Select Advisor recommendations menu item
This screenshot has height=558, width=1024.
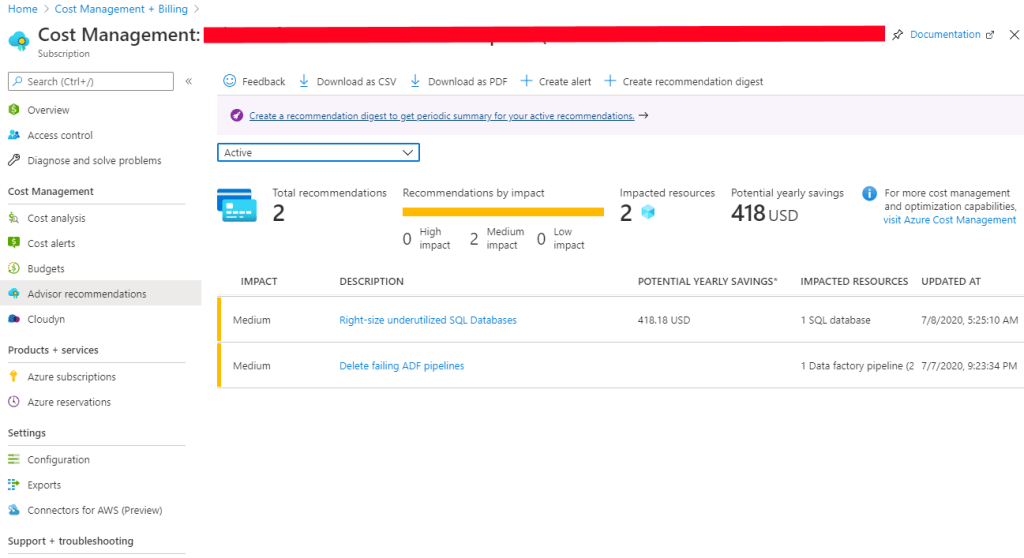click(x=86, y=294)
